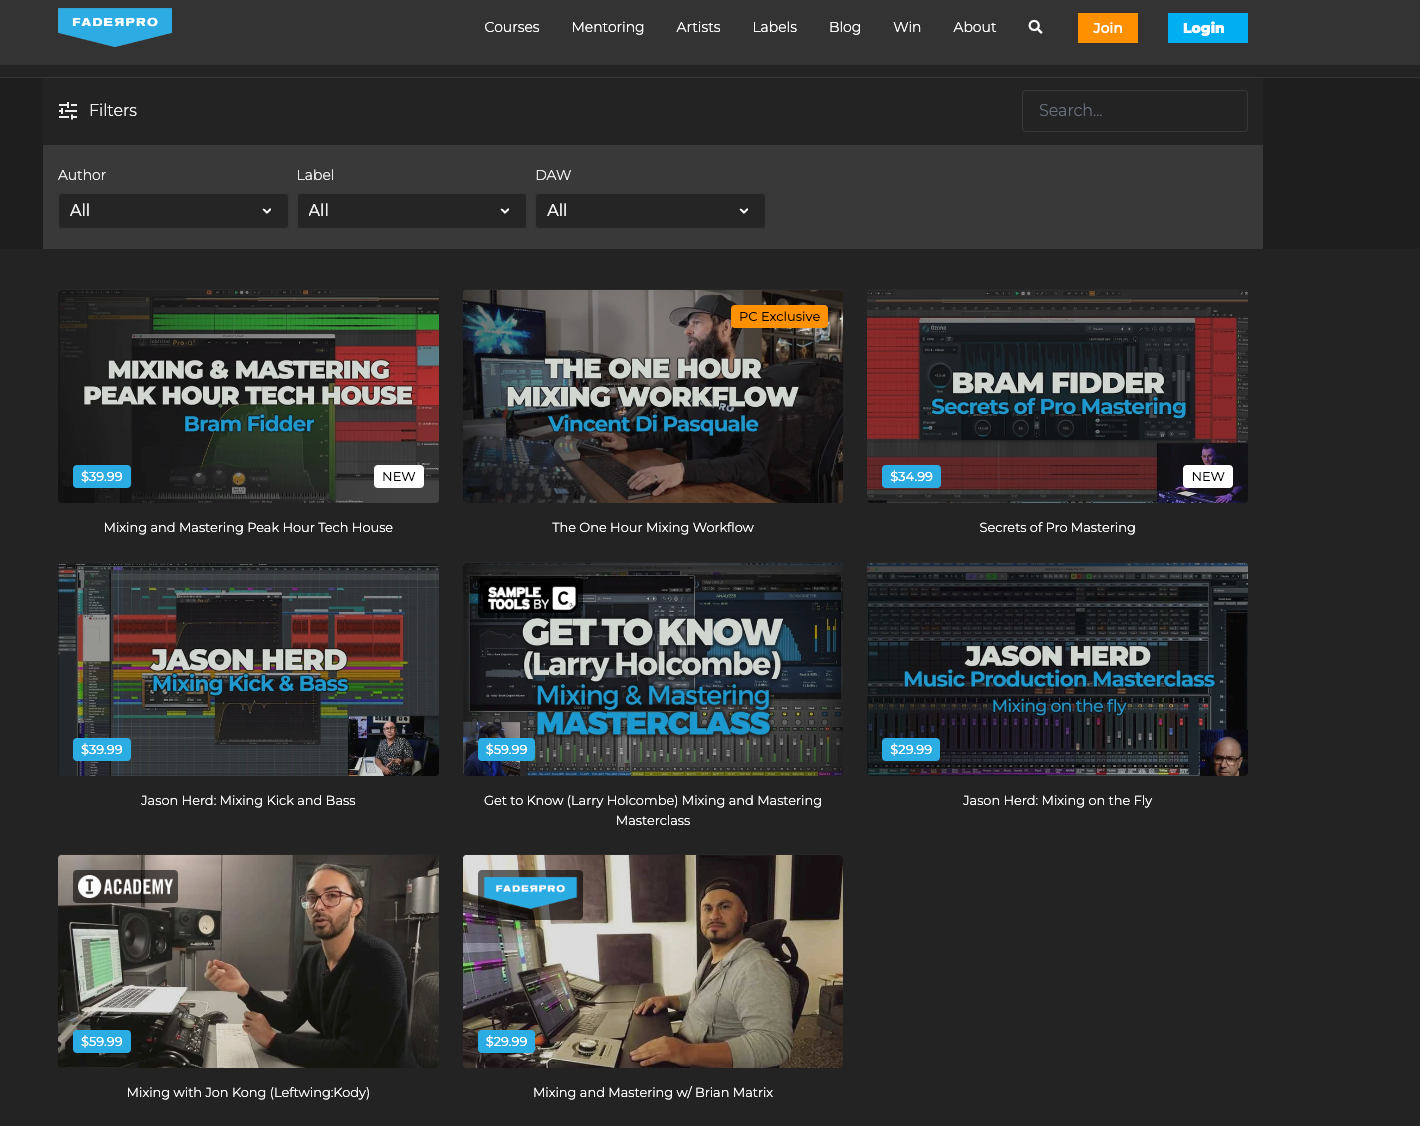
Task: Click the Filters sliders icon
Action: pos(67,111)
